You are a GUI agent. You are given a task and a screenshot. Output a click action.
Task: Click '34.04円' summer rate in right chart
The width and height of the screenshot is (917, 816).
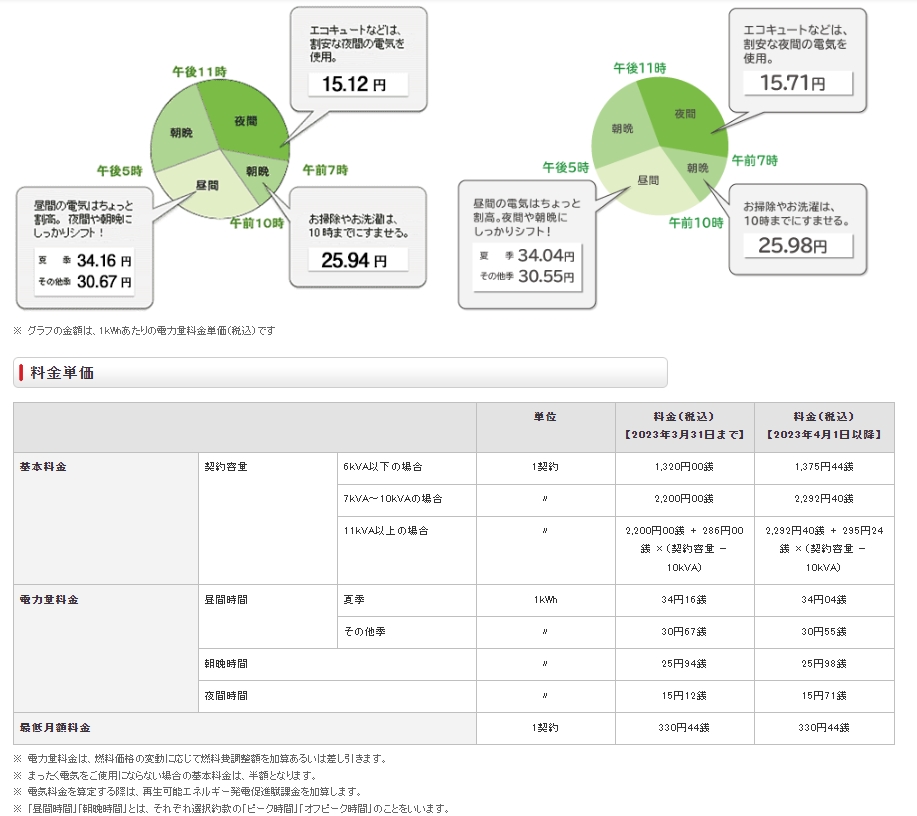[546, 256]
